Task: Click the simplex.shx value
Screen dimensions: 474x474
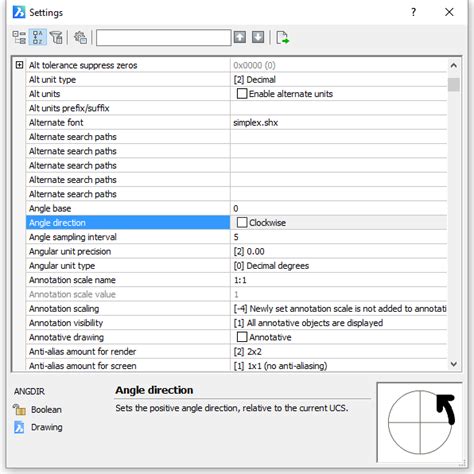Action: click(x=256, y=122)
